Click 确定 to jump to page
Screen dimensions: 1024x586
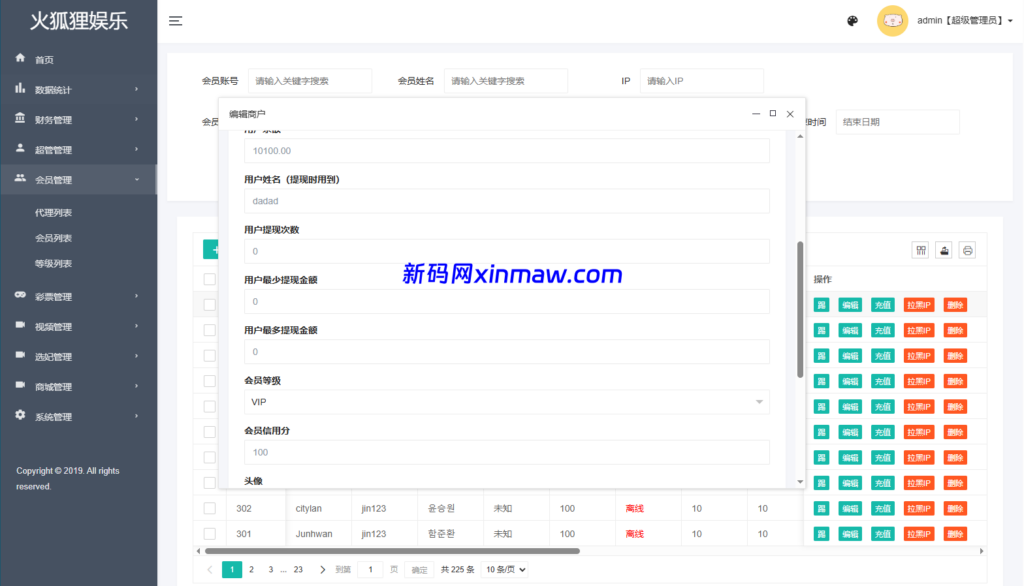tap(419, 570)
